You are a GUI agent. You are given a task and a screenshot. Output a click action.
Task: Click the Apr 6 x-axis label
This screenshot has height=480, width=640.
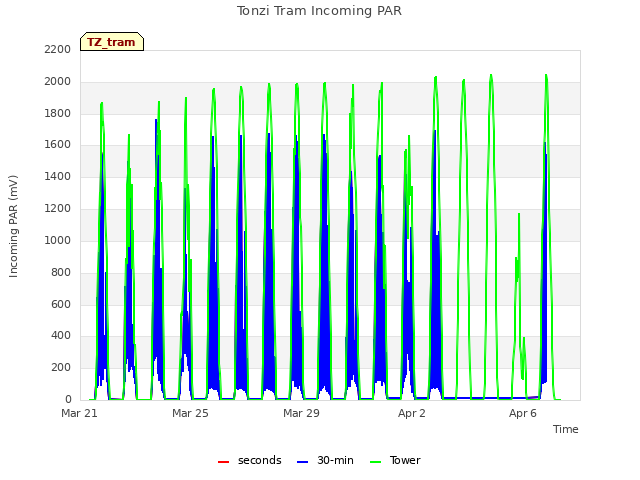[523, 413]
